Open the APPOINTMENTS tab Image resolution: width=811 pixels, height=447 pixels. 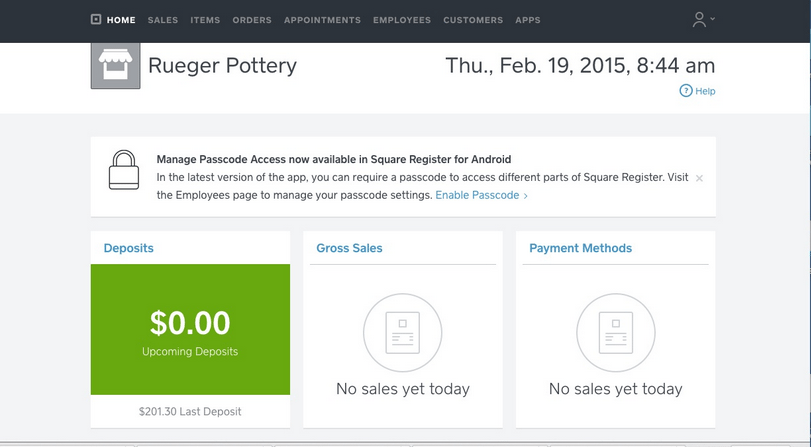tap(322, 20)
